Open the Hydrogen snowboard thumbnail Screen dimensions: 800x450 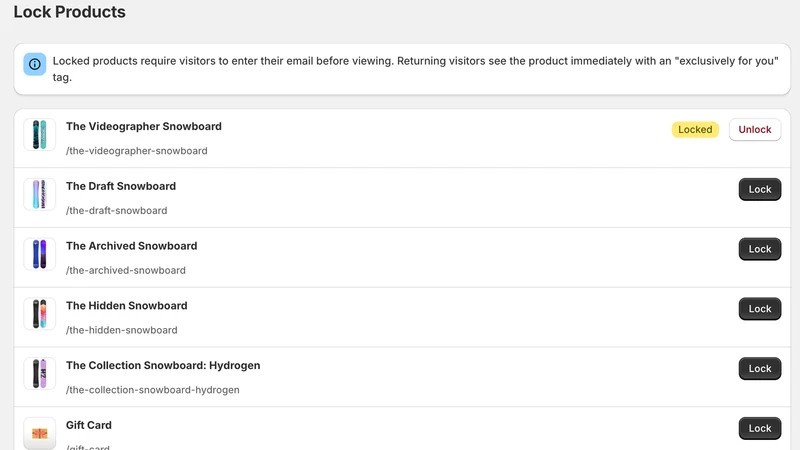coord(39,373)
